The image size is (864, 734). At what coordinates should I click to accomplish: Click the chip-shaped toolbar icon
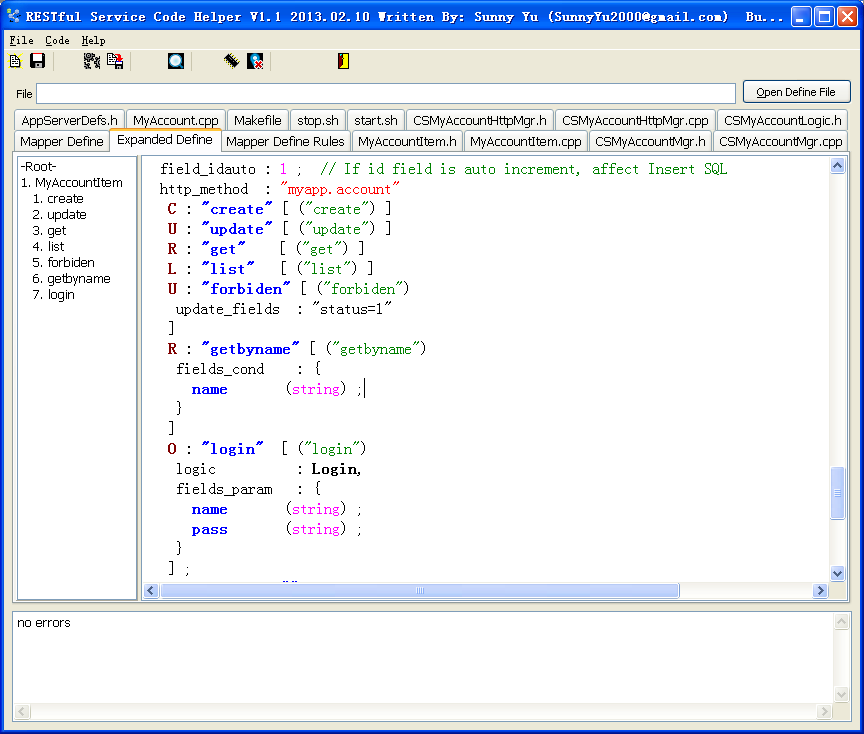point(231,61)
